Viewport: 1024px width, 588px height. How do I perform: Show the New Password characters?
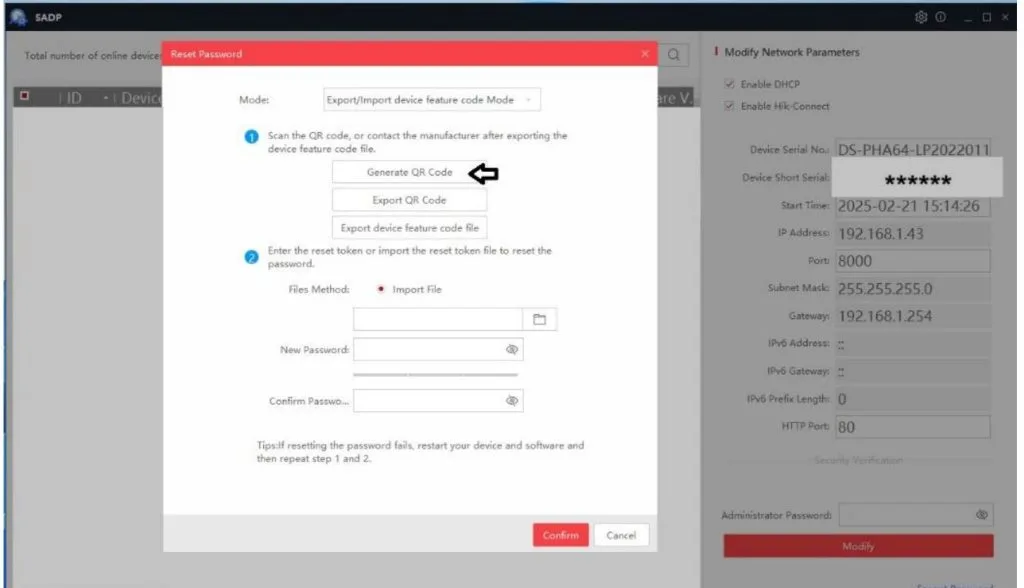coord(512,350)
